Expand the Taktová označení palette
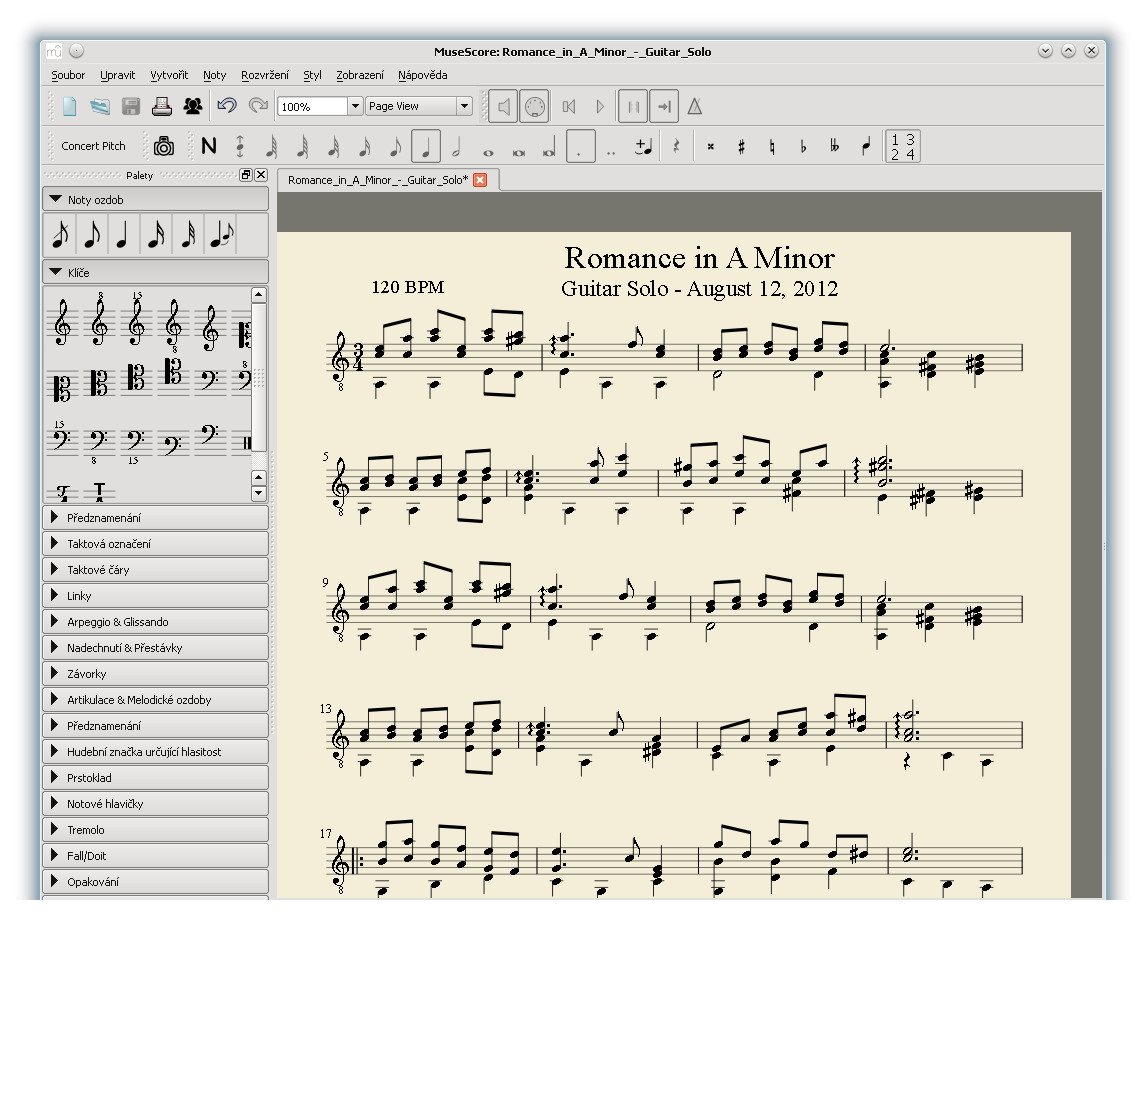 coord(156,544)
